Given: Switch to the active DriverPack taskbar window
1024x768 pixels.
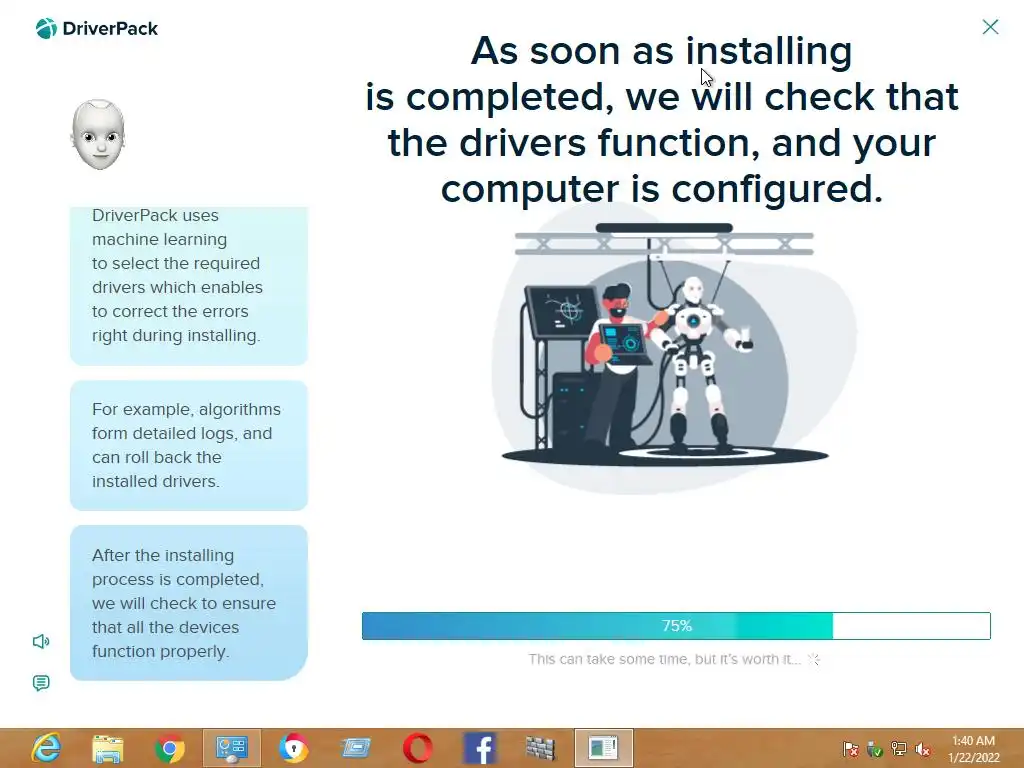Looking at the screenshot, I should point(603,748).
